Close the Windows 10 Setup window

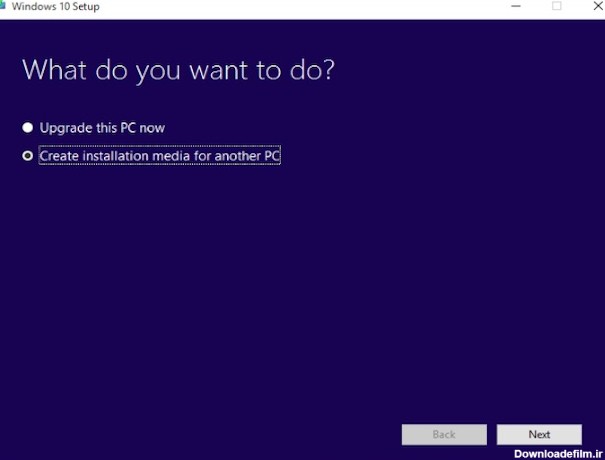[597, 6]
